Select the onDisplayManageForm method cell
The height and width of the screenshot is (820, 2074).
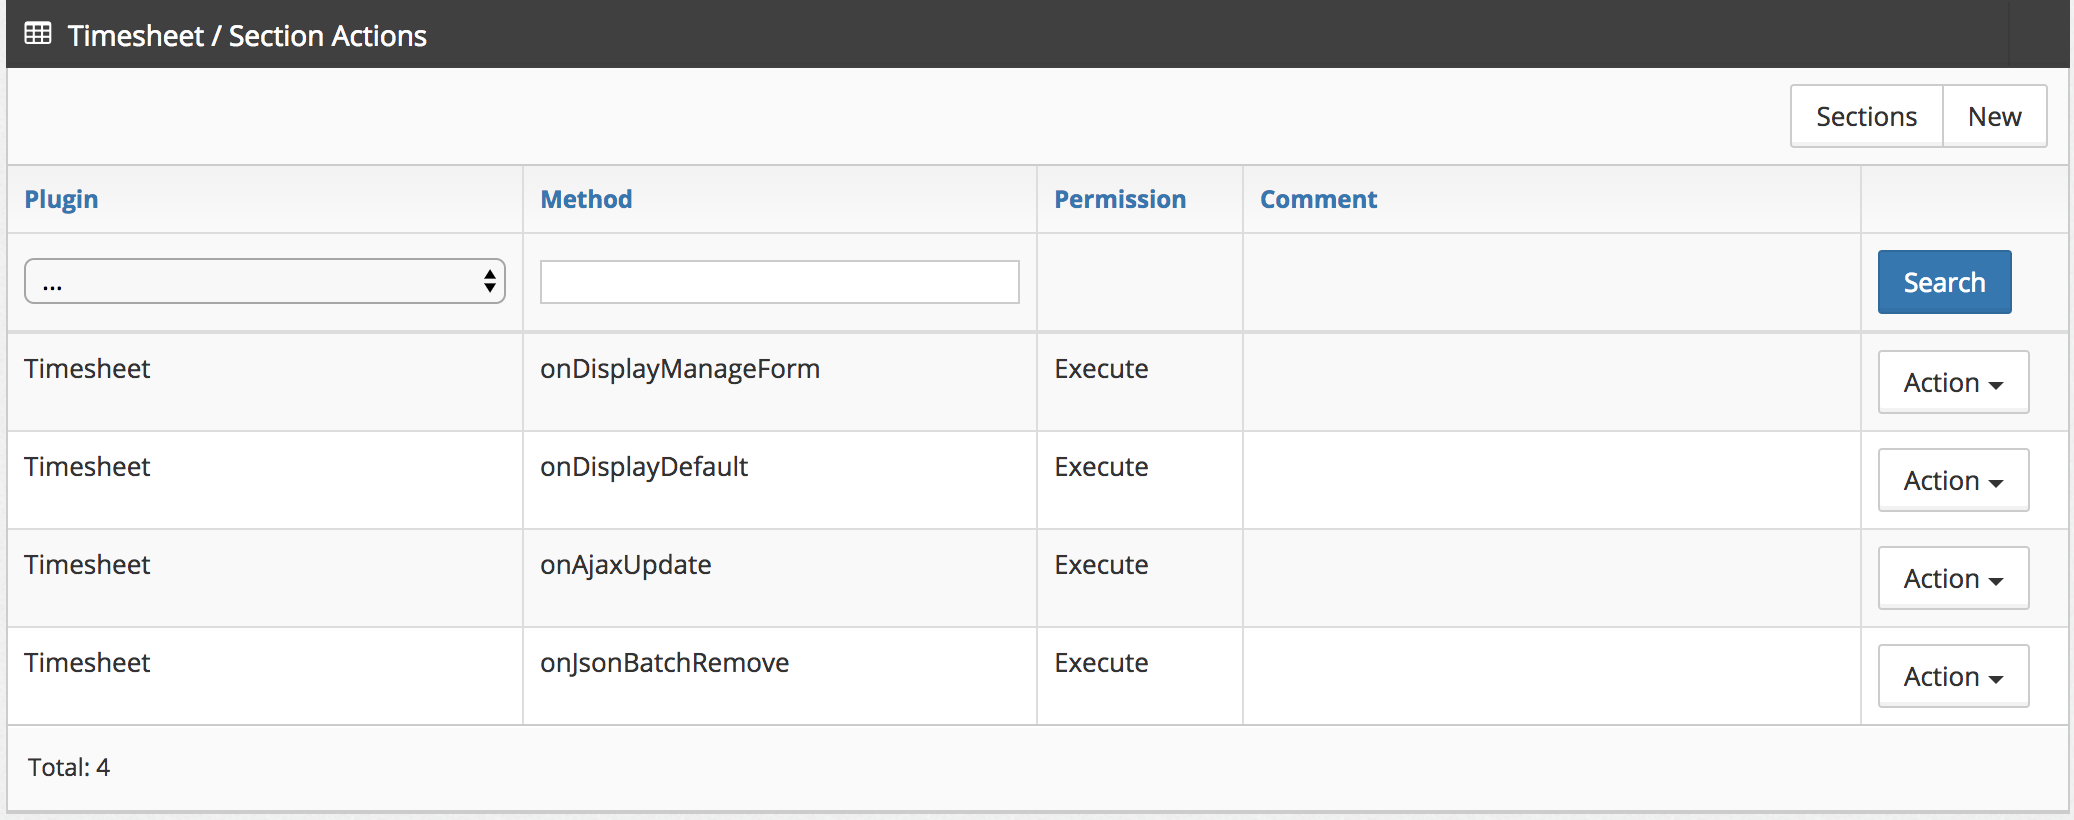point(680,369)
